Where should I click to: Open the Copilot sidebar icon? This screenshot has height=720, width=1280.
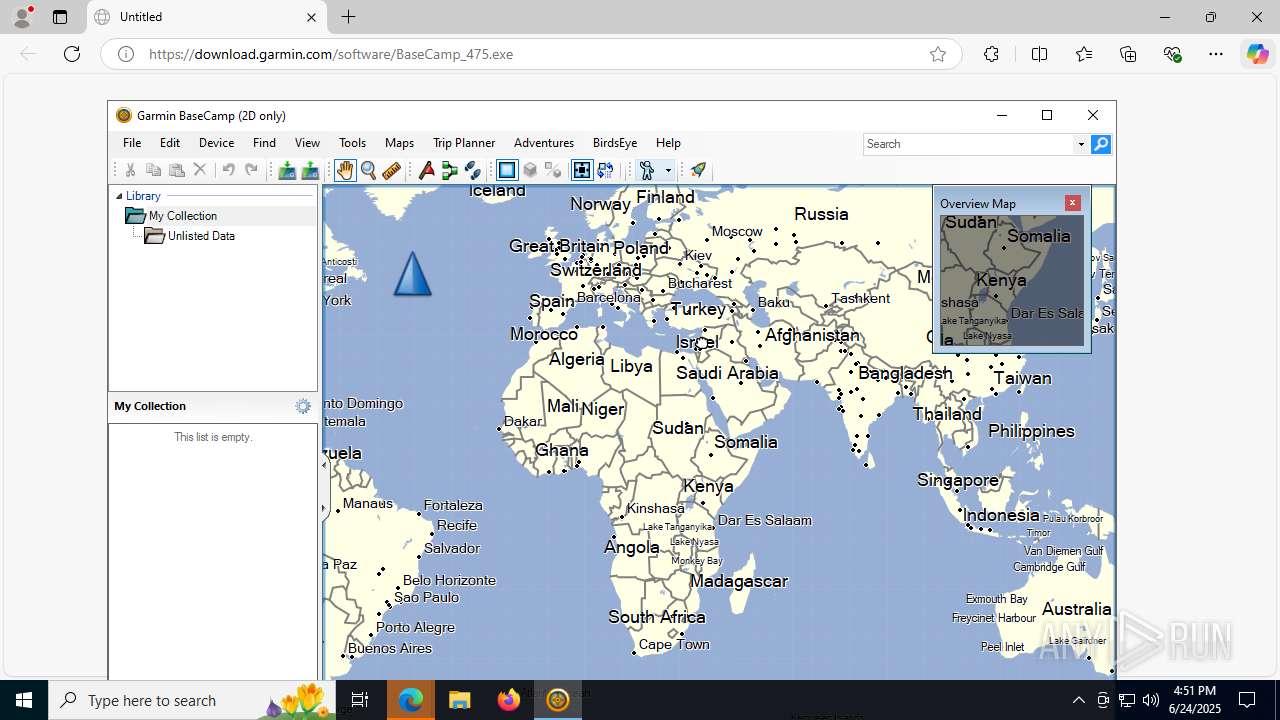click(1257, 54)
